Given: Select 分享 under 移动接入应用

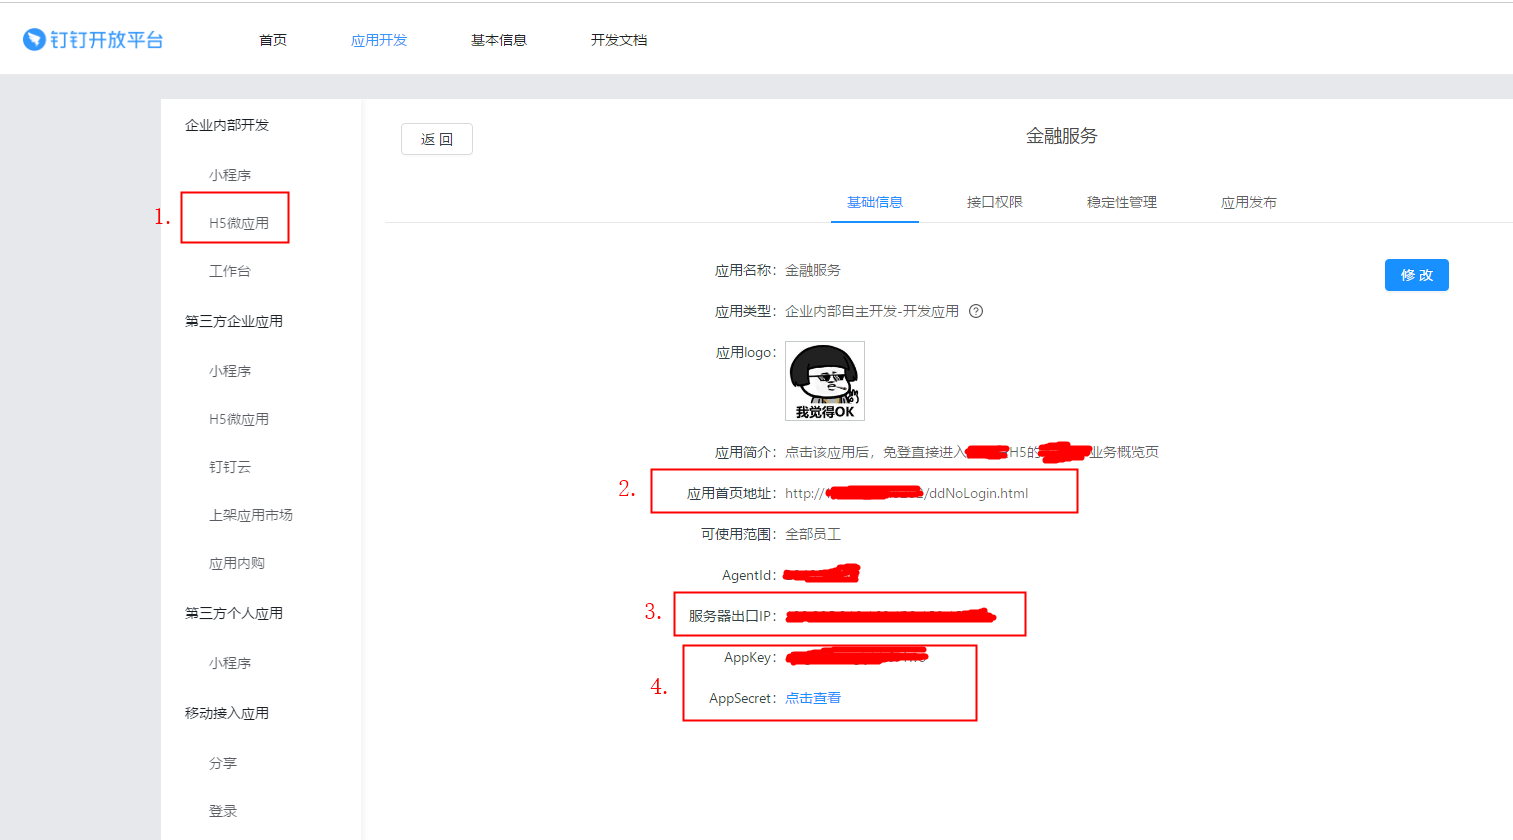Looking at the screenshot, I should click(223, 763).
